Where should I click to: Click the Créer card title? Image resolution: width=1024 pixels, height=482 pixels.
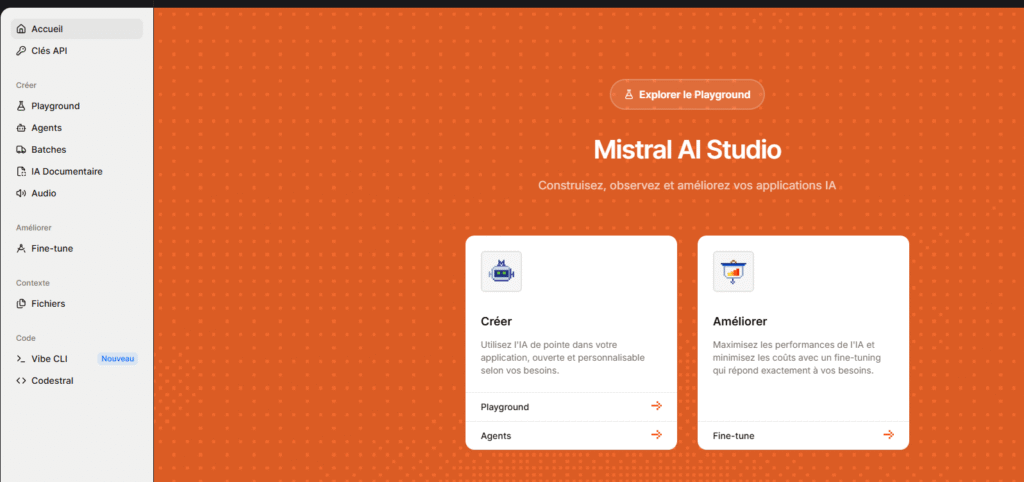(x=496, y=321)
